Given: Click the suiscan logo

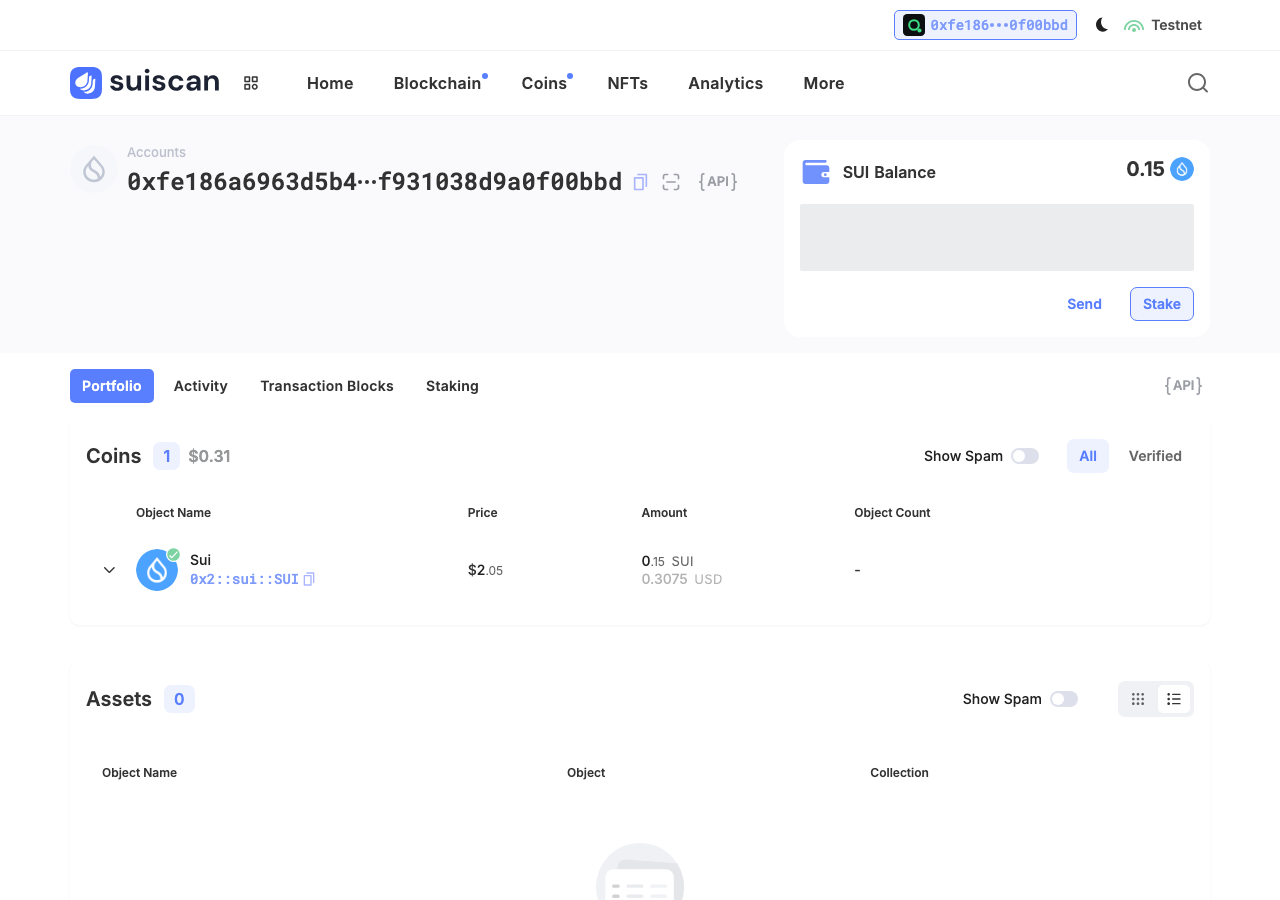Looking at the screenshot, I should click(x=145, y=83).
